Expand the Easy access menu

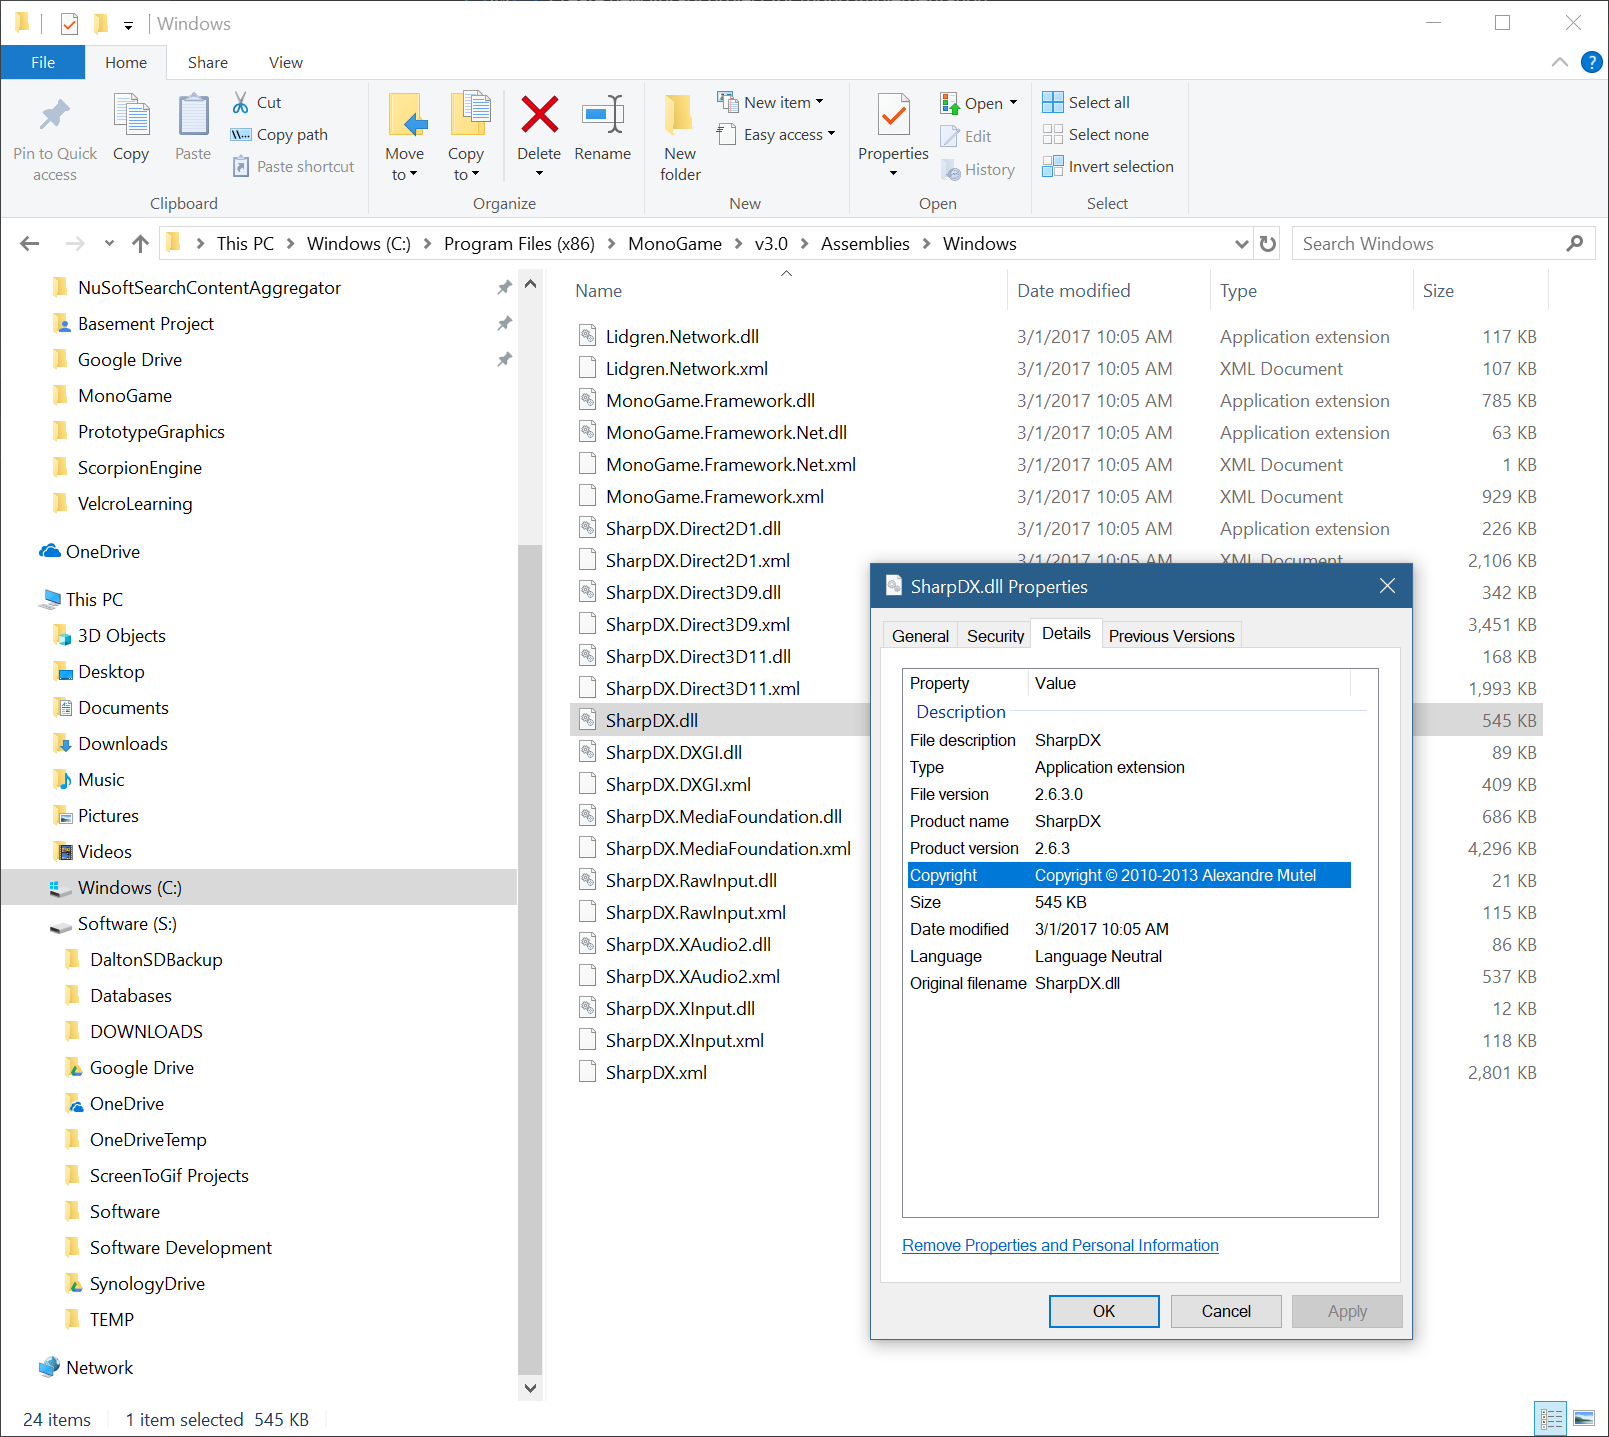tap(777, 134)
